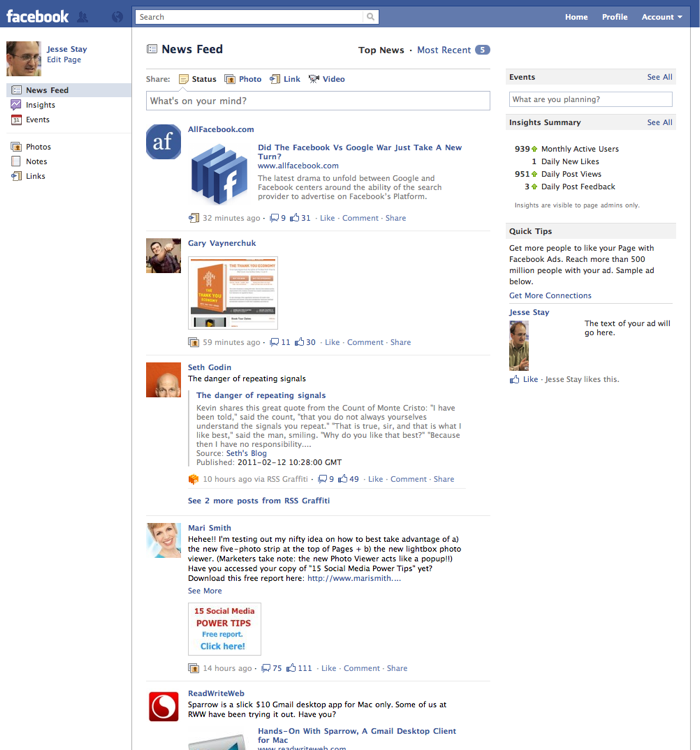Viewport: 700px width, 750px height.
Task: Click Seth Godin's profile picture
Action: click(164, 380)
